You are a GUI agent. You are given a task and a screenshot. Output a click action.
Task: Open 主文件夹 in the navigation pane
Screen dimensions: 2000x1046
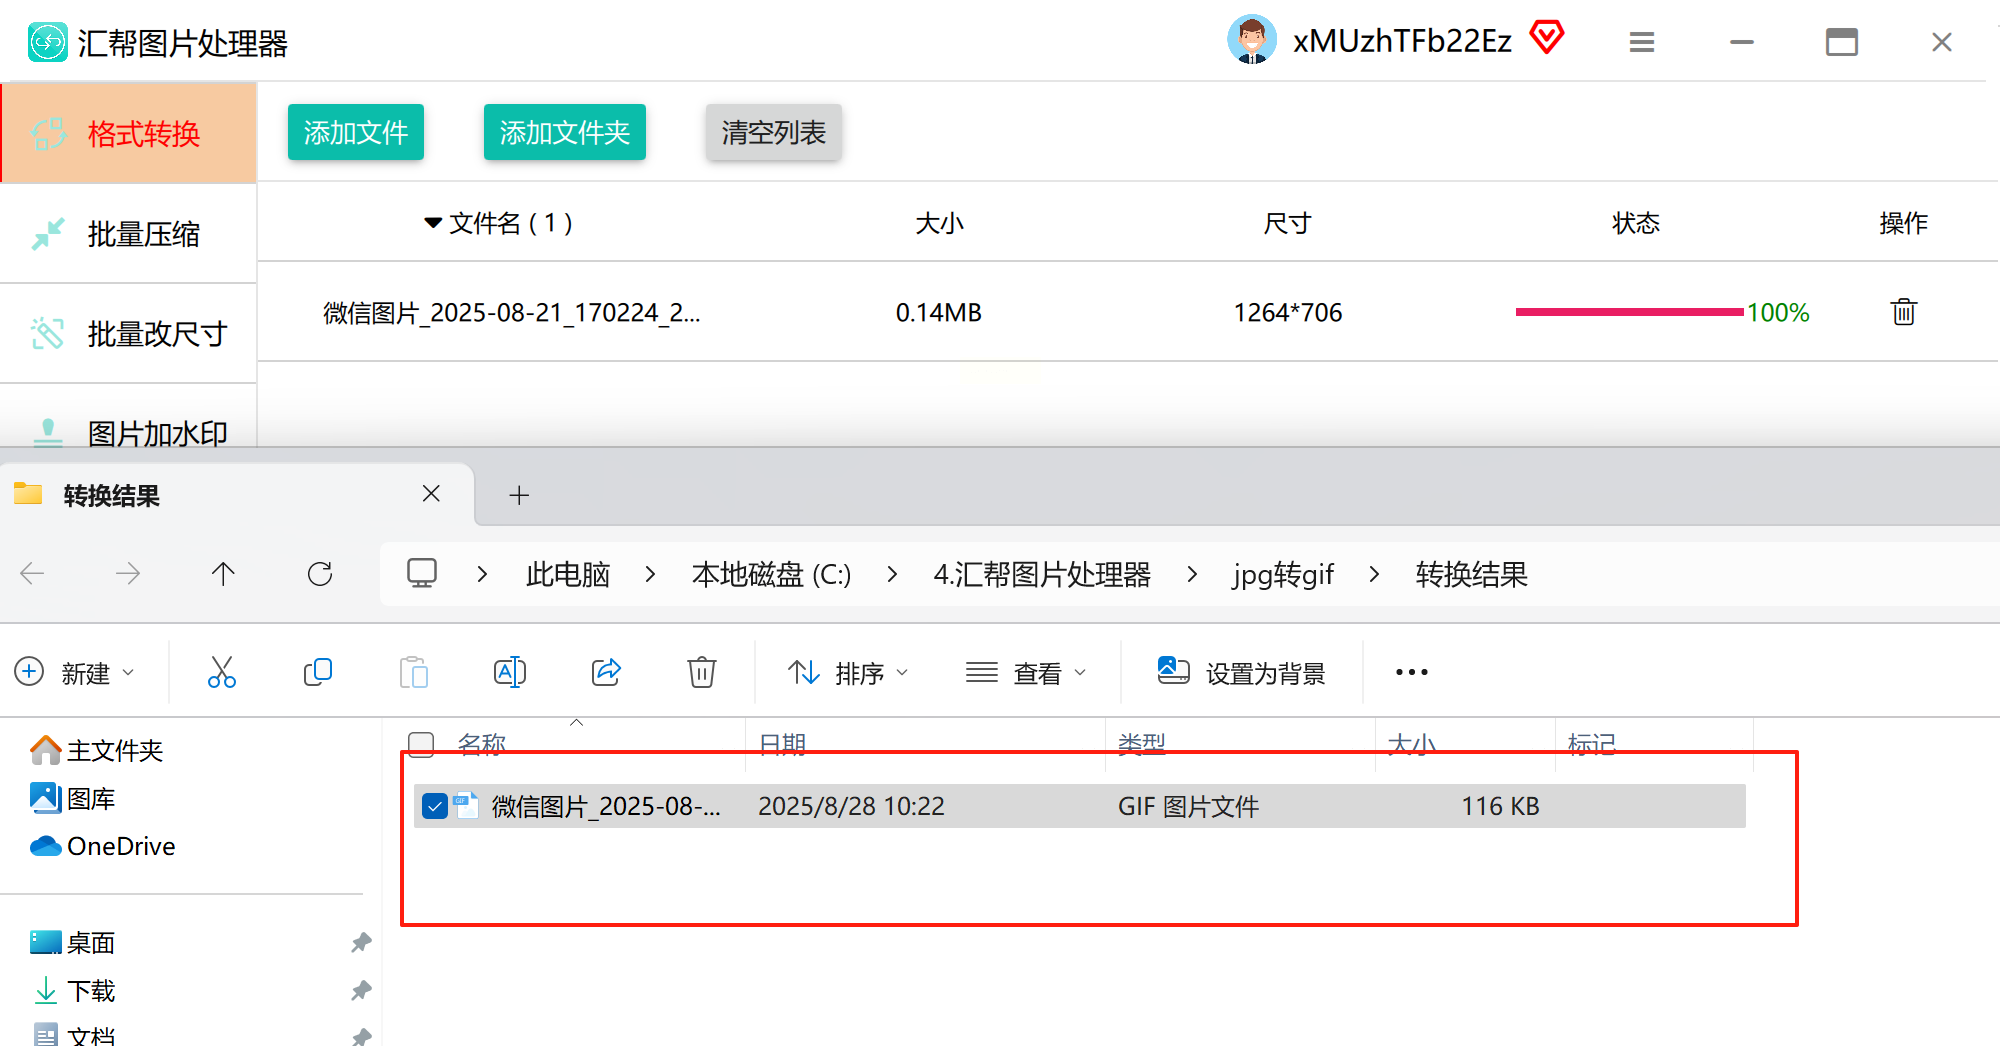coord(97,750)
